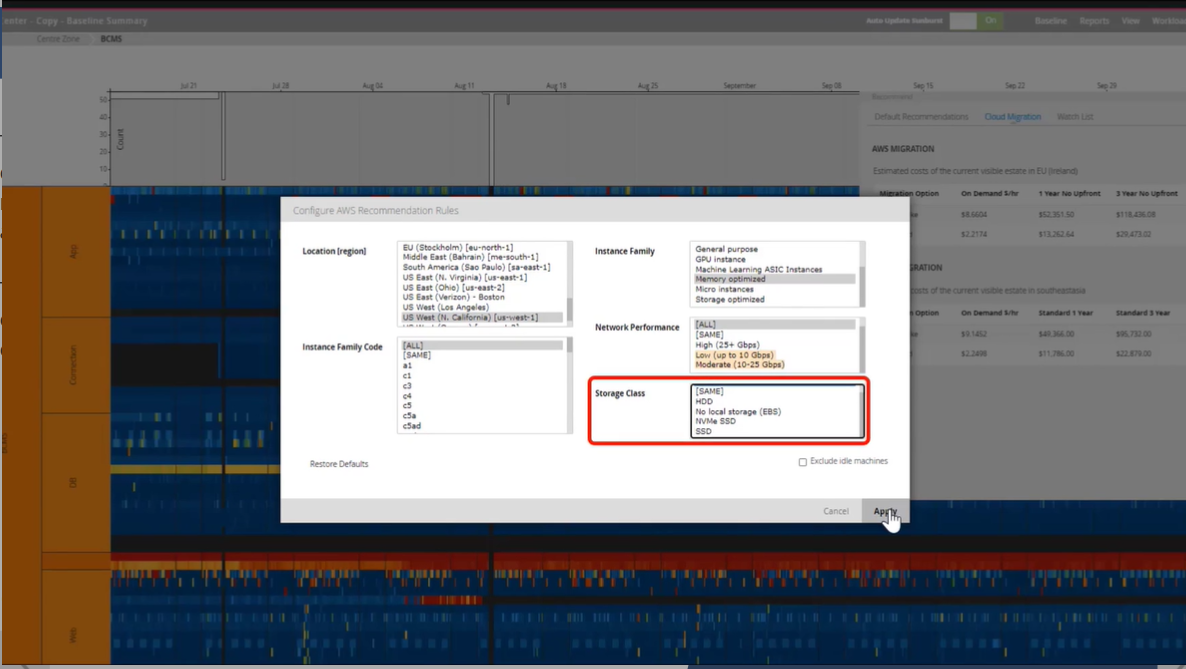Screen dimensions: 1186x669
Task: Select GPU instance family
Action: click(720, 259)
